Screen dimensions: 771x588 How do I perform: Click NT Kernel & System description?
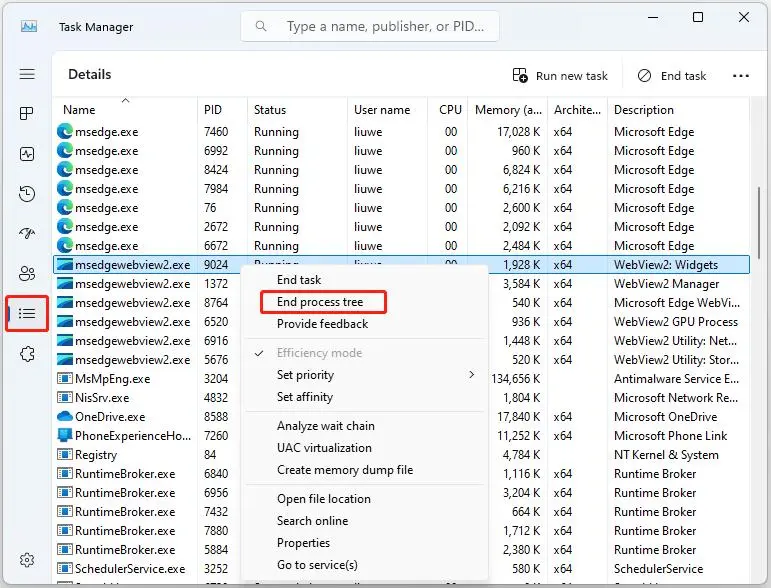click(x=666, y=455)
